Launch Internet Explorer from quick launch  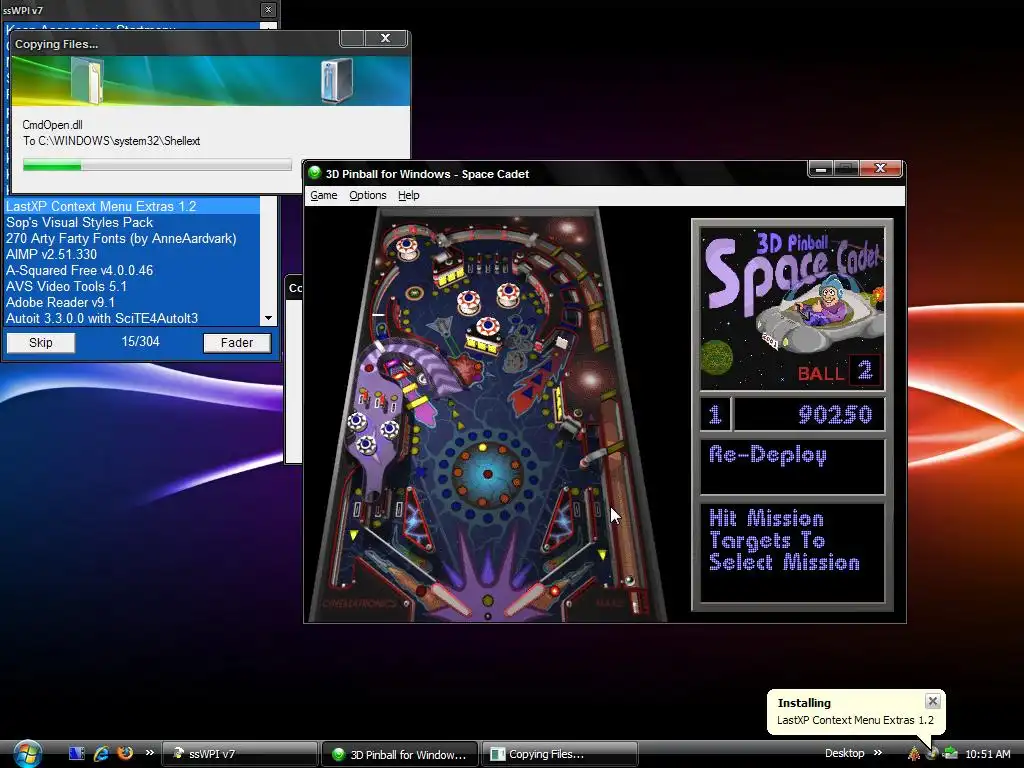[101, 754]
